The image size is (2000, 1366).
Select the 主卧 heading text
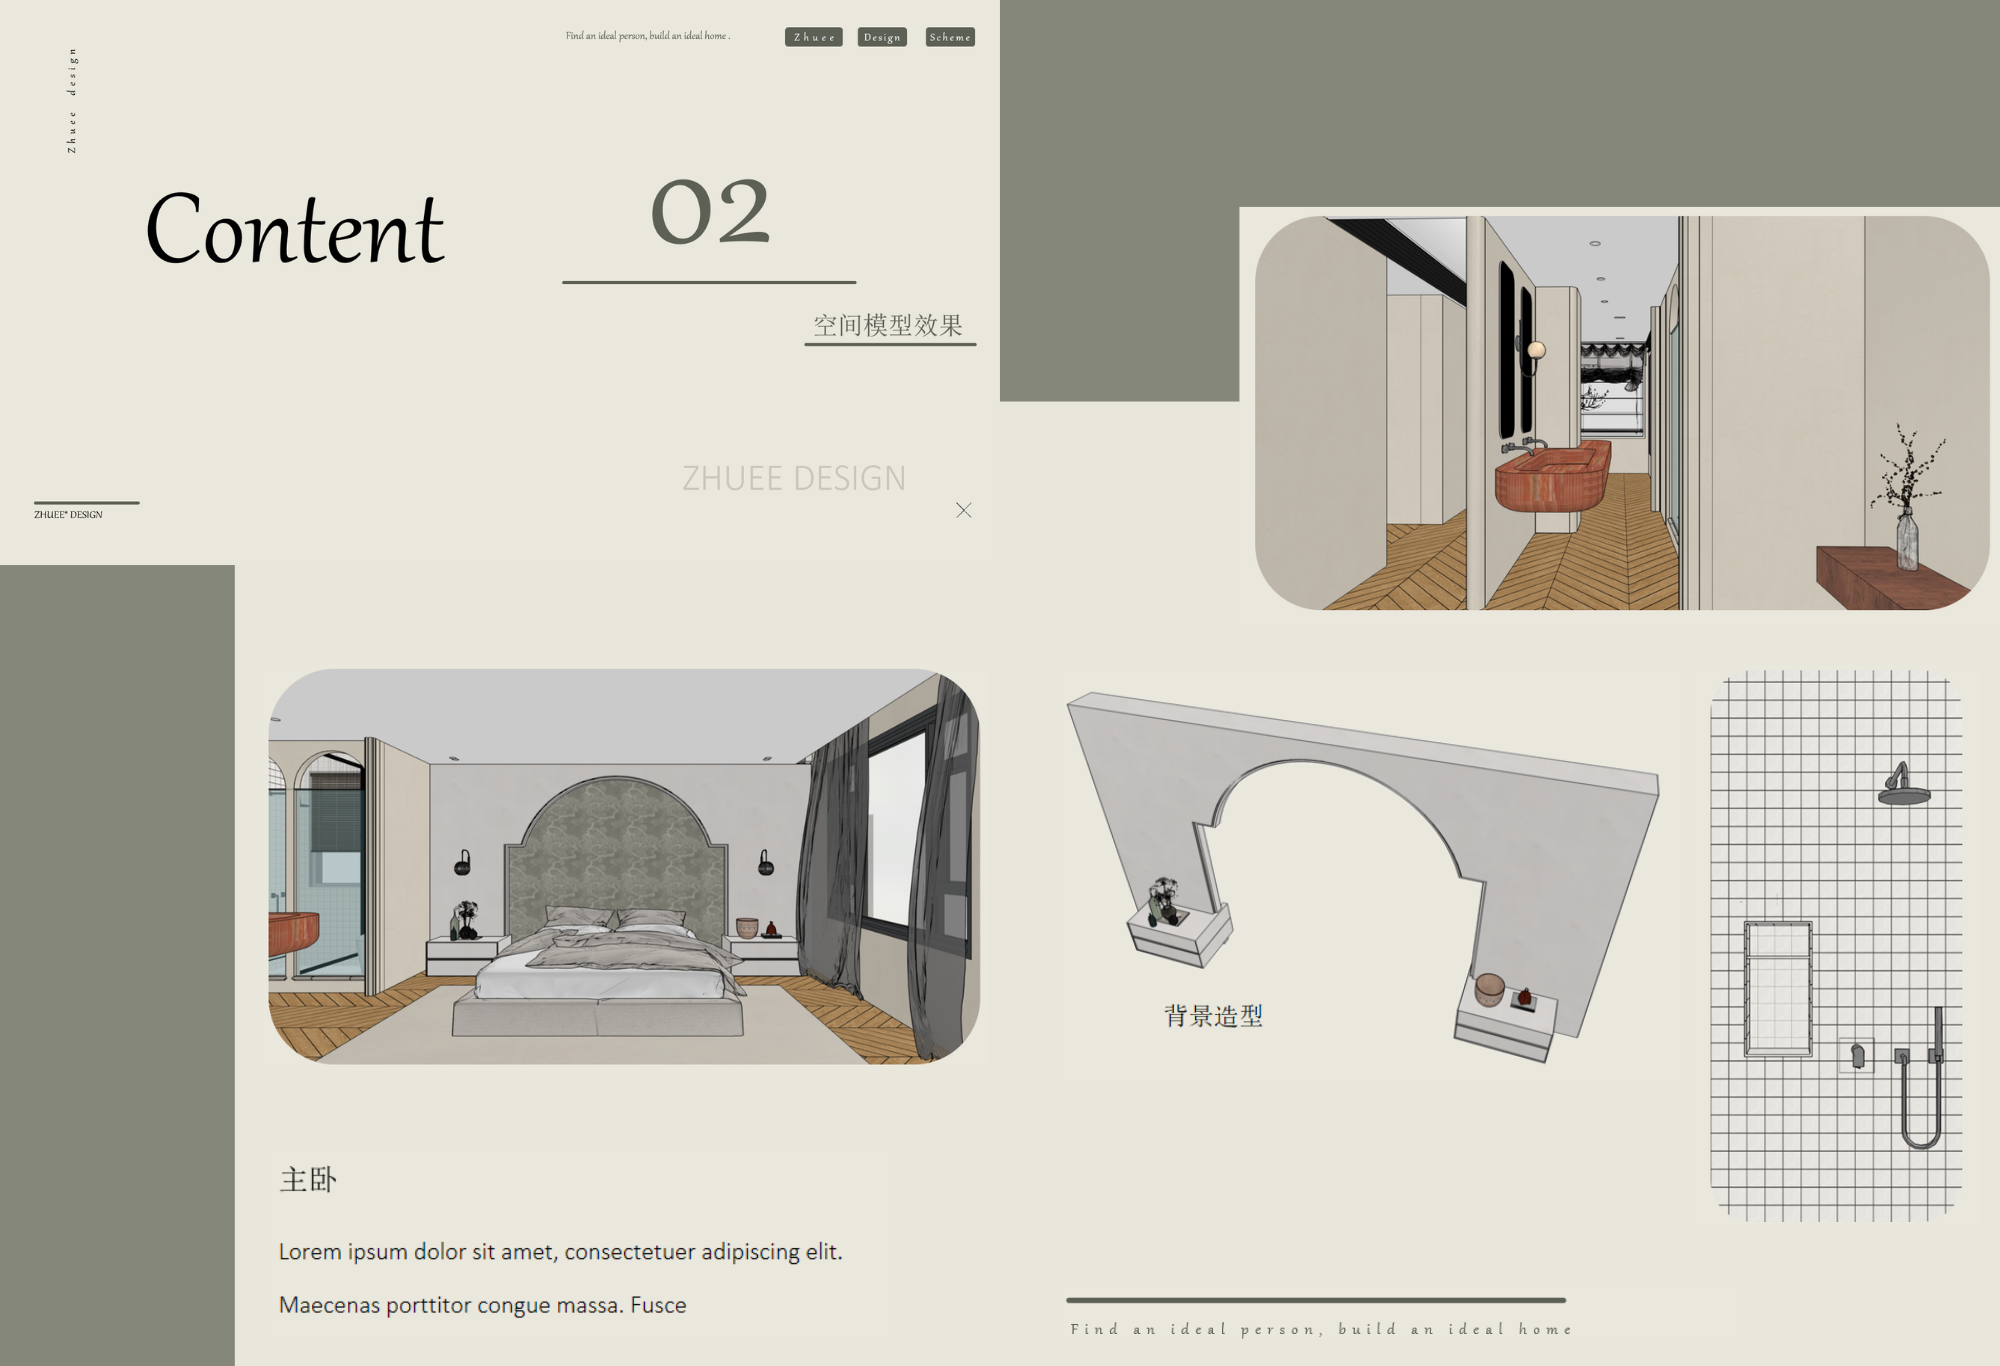308,1180
